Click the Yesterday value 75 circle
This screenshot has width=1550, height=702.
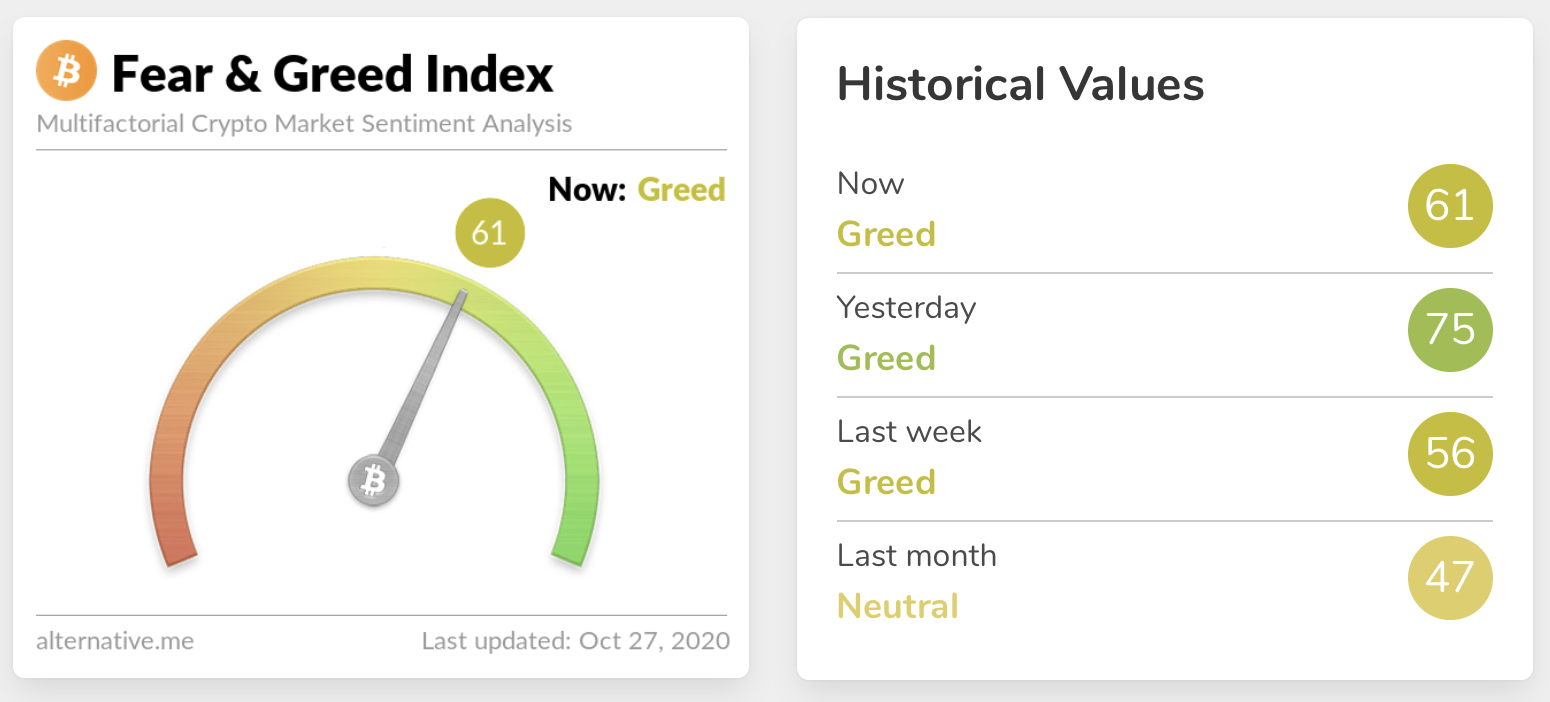1449,330
